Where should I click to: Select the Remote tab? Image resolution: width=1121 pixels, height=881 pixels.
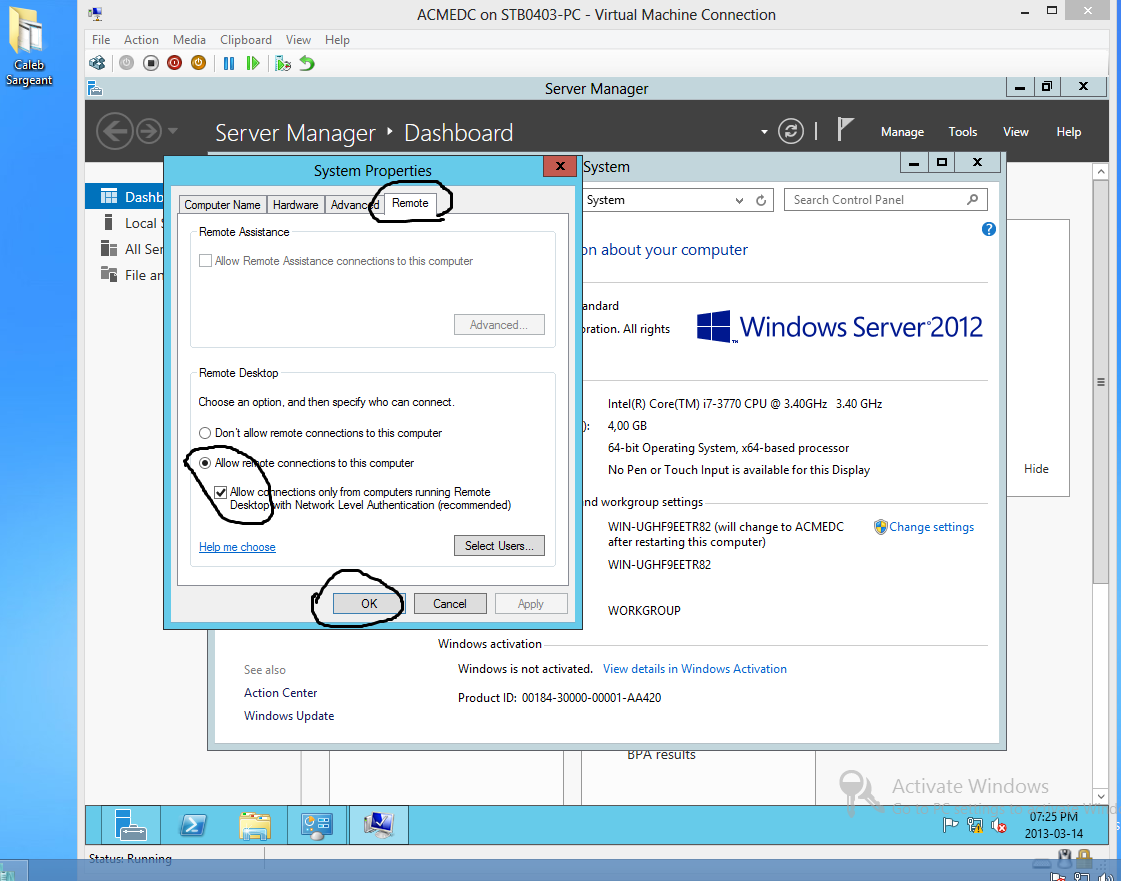click(410, 203)
